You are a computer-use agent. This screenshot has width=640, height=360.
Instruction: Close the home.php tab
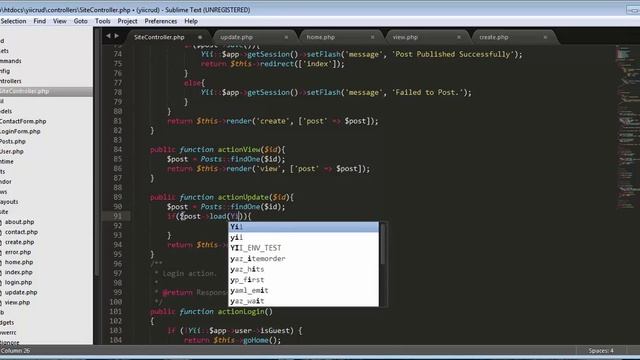tap(372, 37)
